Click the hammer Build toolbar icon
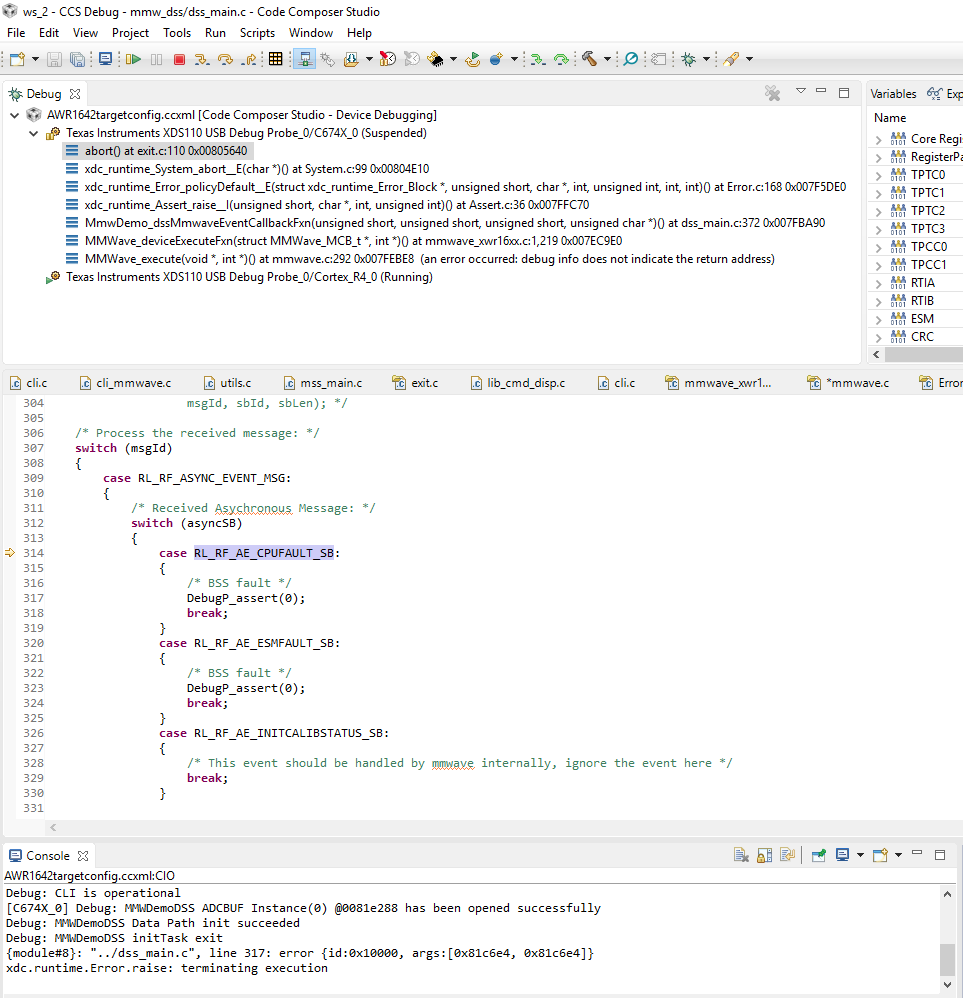This screenshot has height=998, width=963. click(589, 59)
